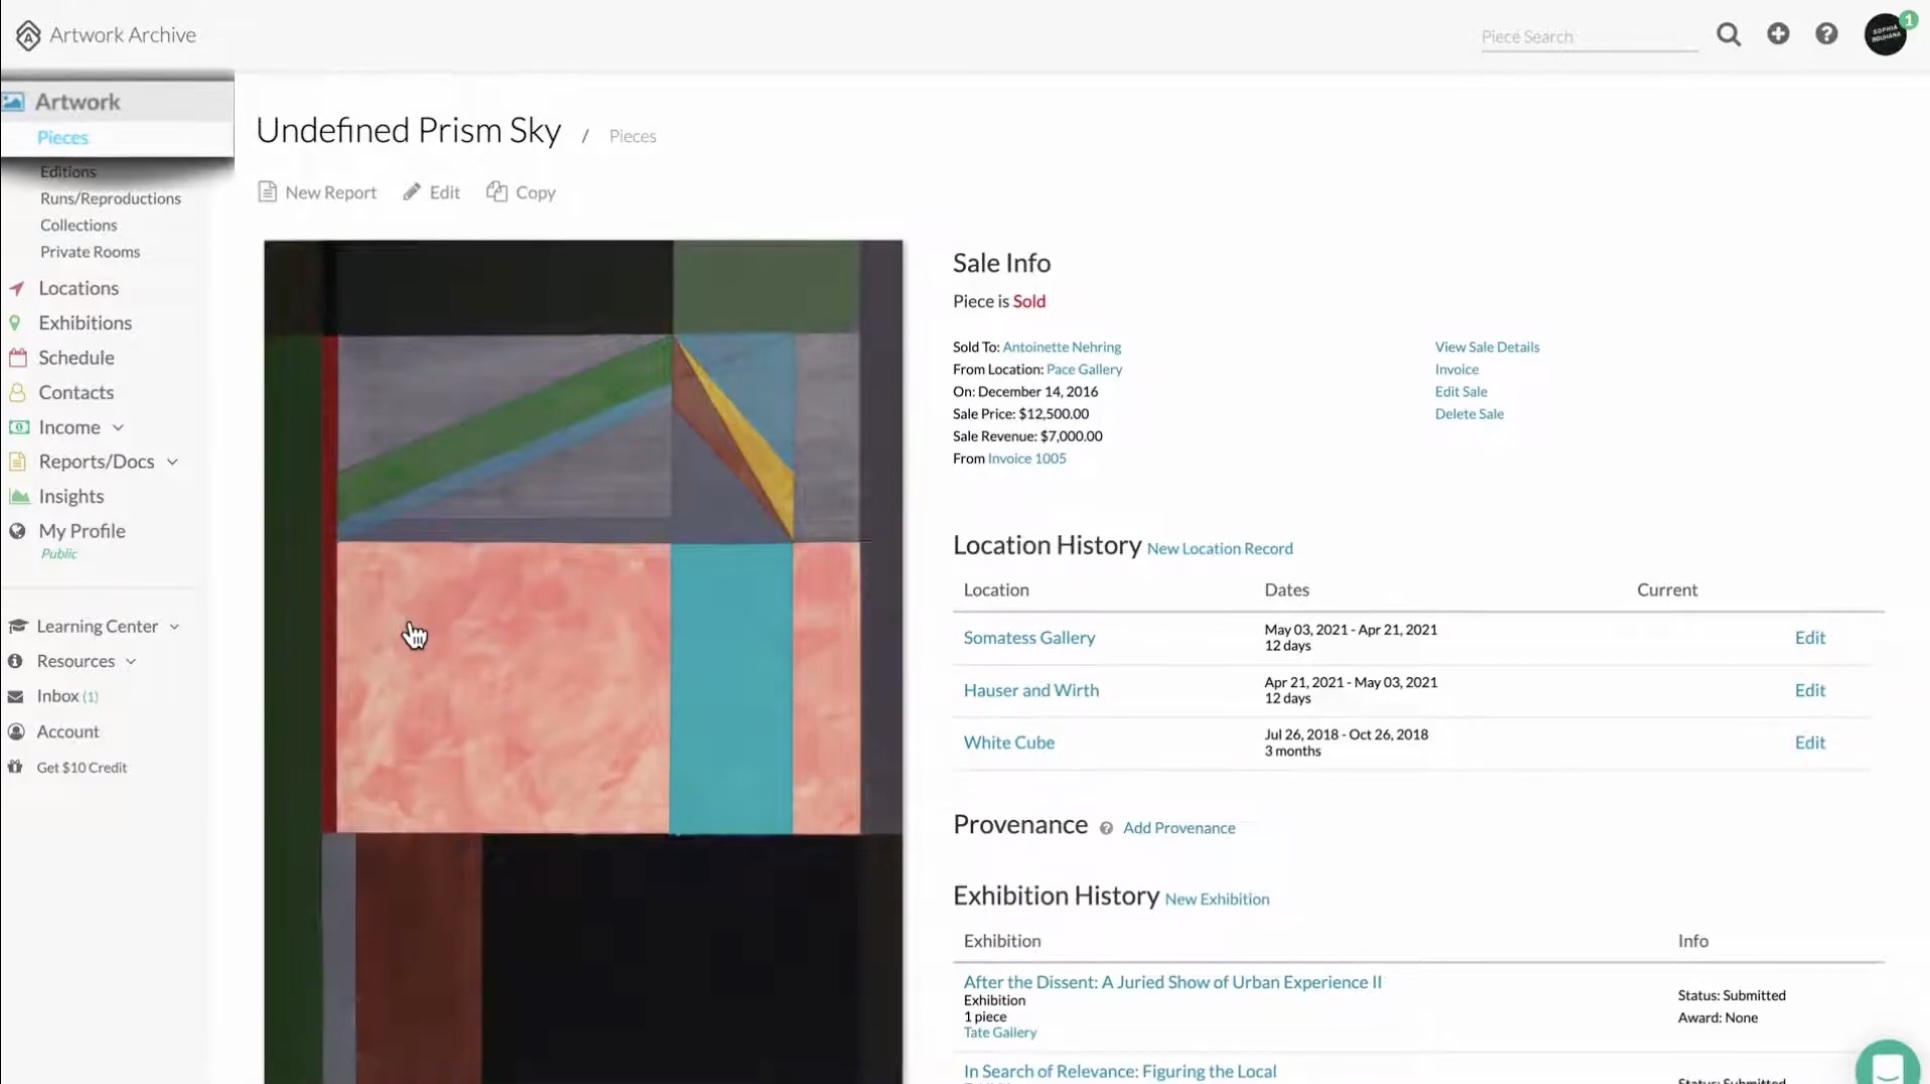This screenshot has width=1930, height=1084.
Task: Click the Provenance help question icon
Action: tap(1106, 828)
